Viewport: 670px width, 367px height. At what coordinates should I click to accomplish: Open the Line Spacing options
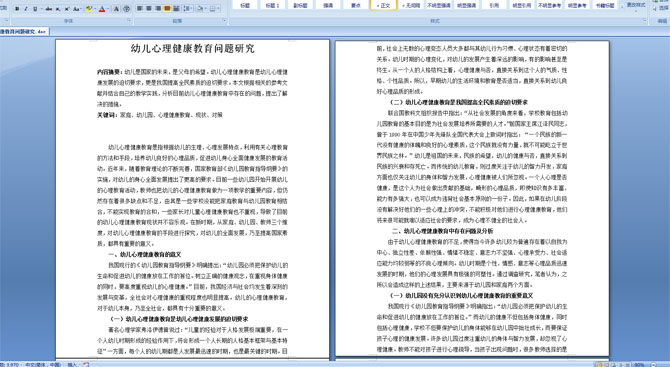188,9
